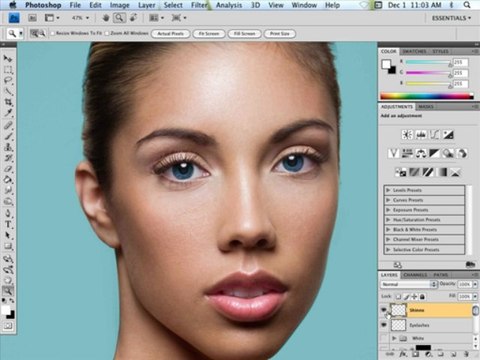
Task: Select the Healing Brush tool
Action: (8, 125)
